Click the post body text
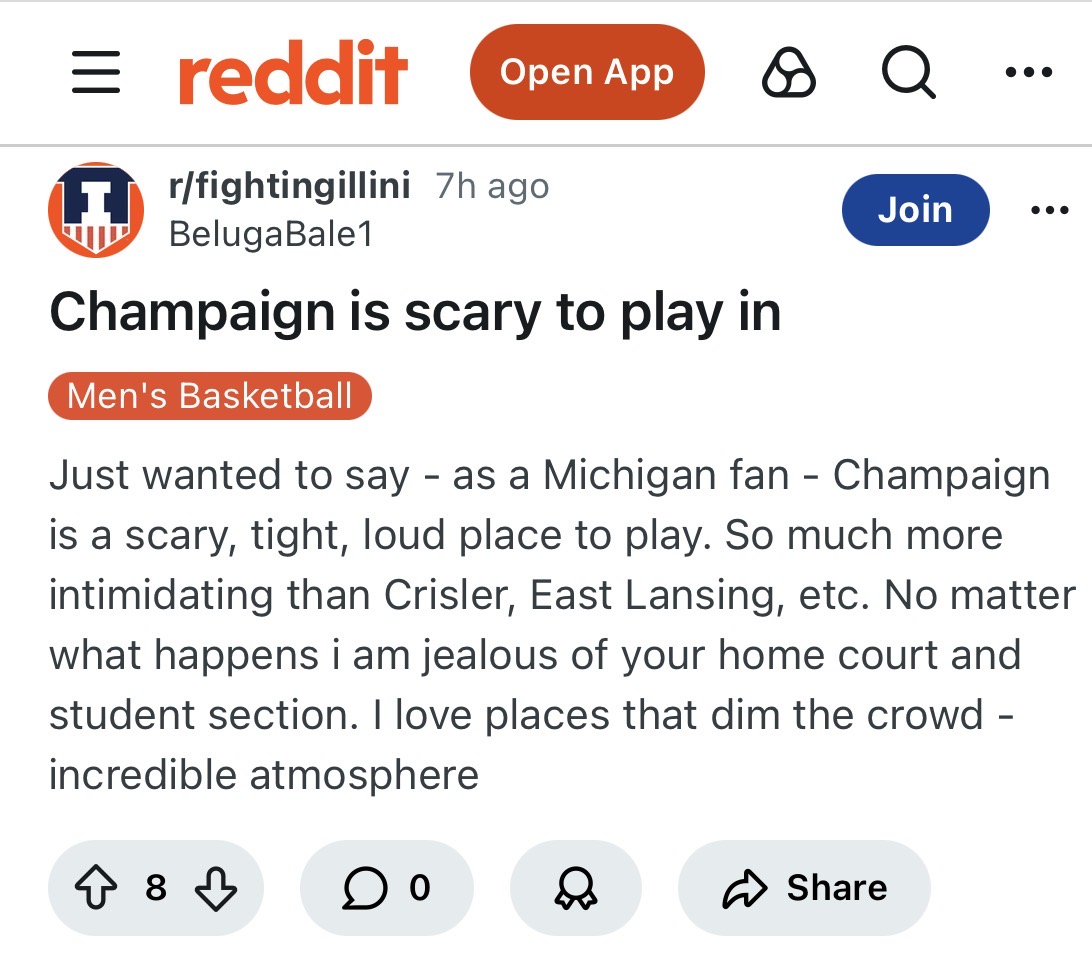The height and width of the screenshot is (958, 1092). click(546, 625)
